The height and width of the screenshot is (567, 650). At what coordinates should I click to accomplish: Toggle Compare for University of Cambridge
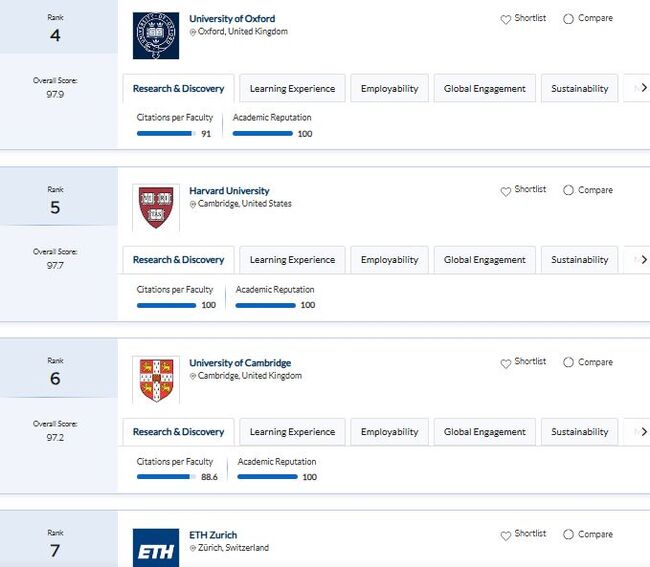coord(569,363)
